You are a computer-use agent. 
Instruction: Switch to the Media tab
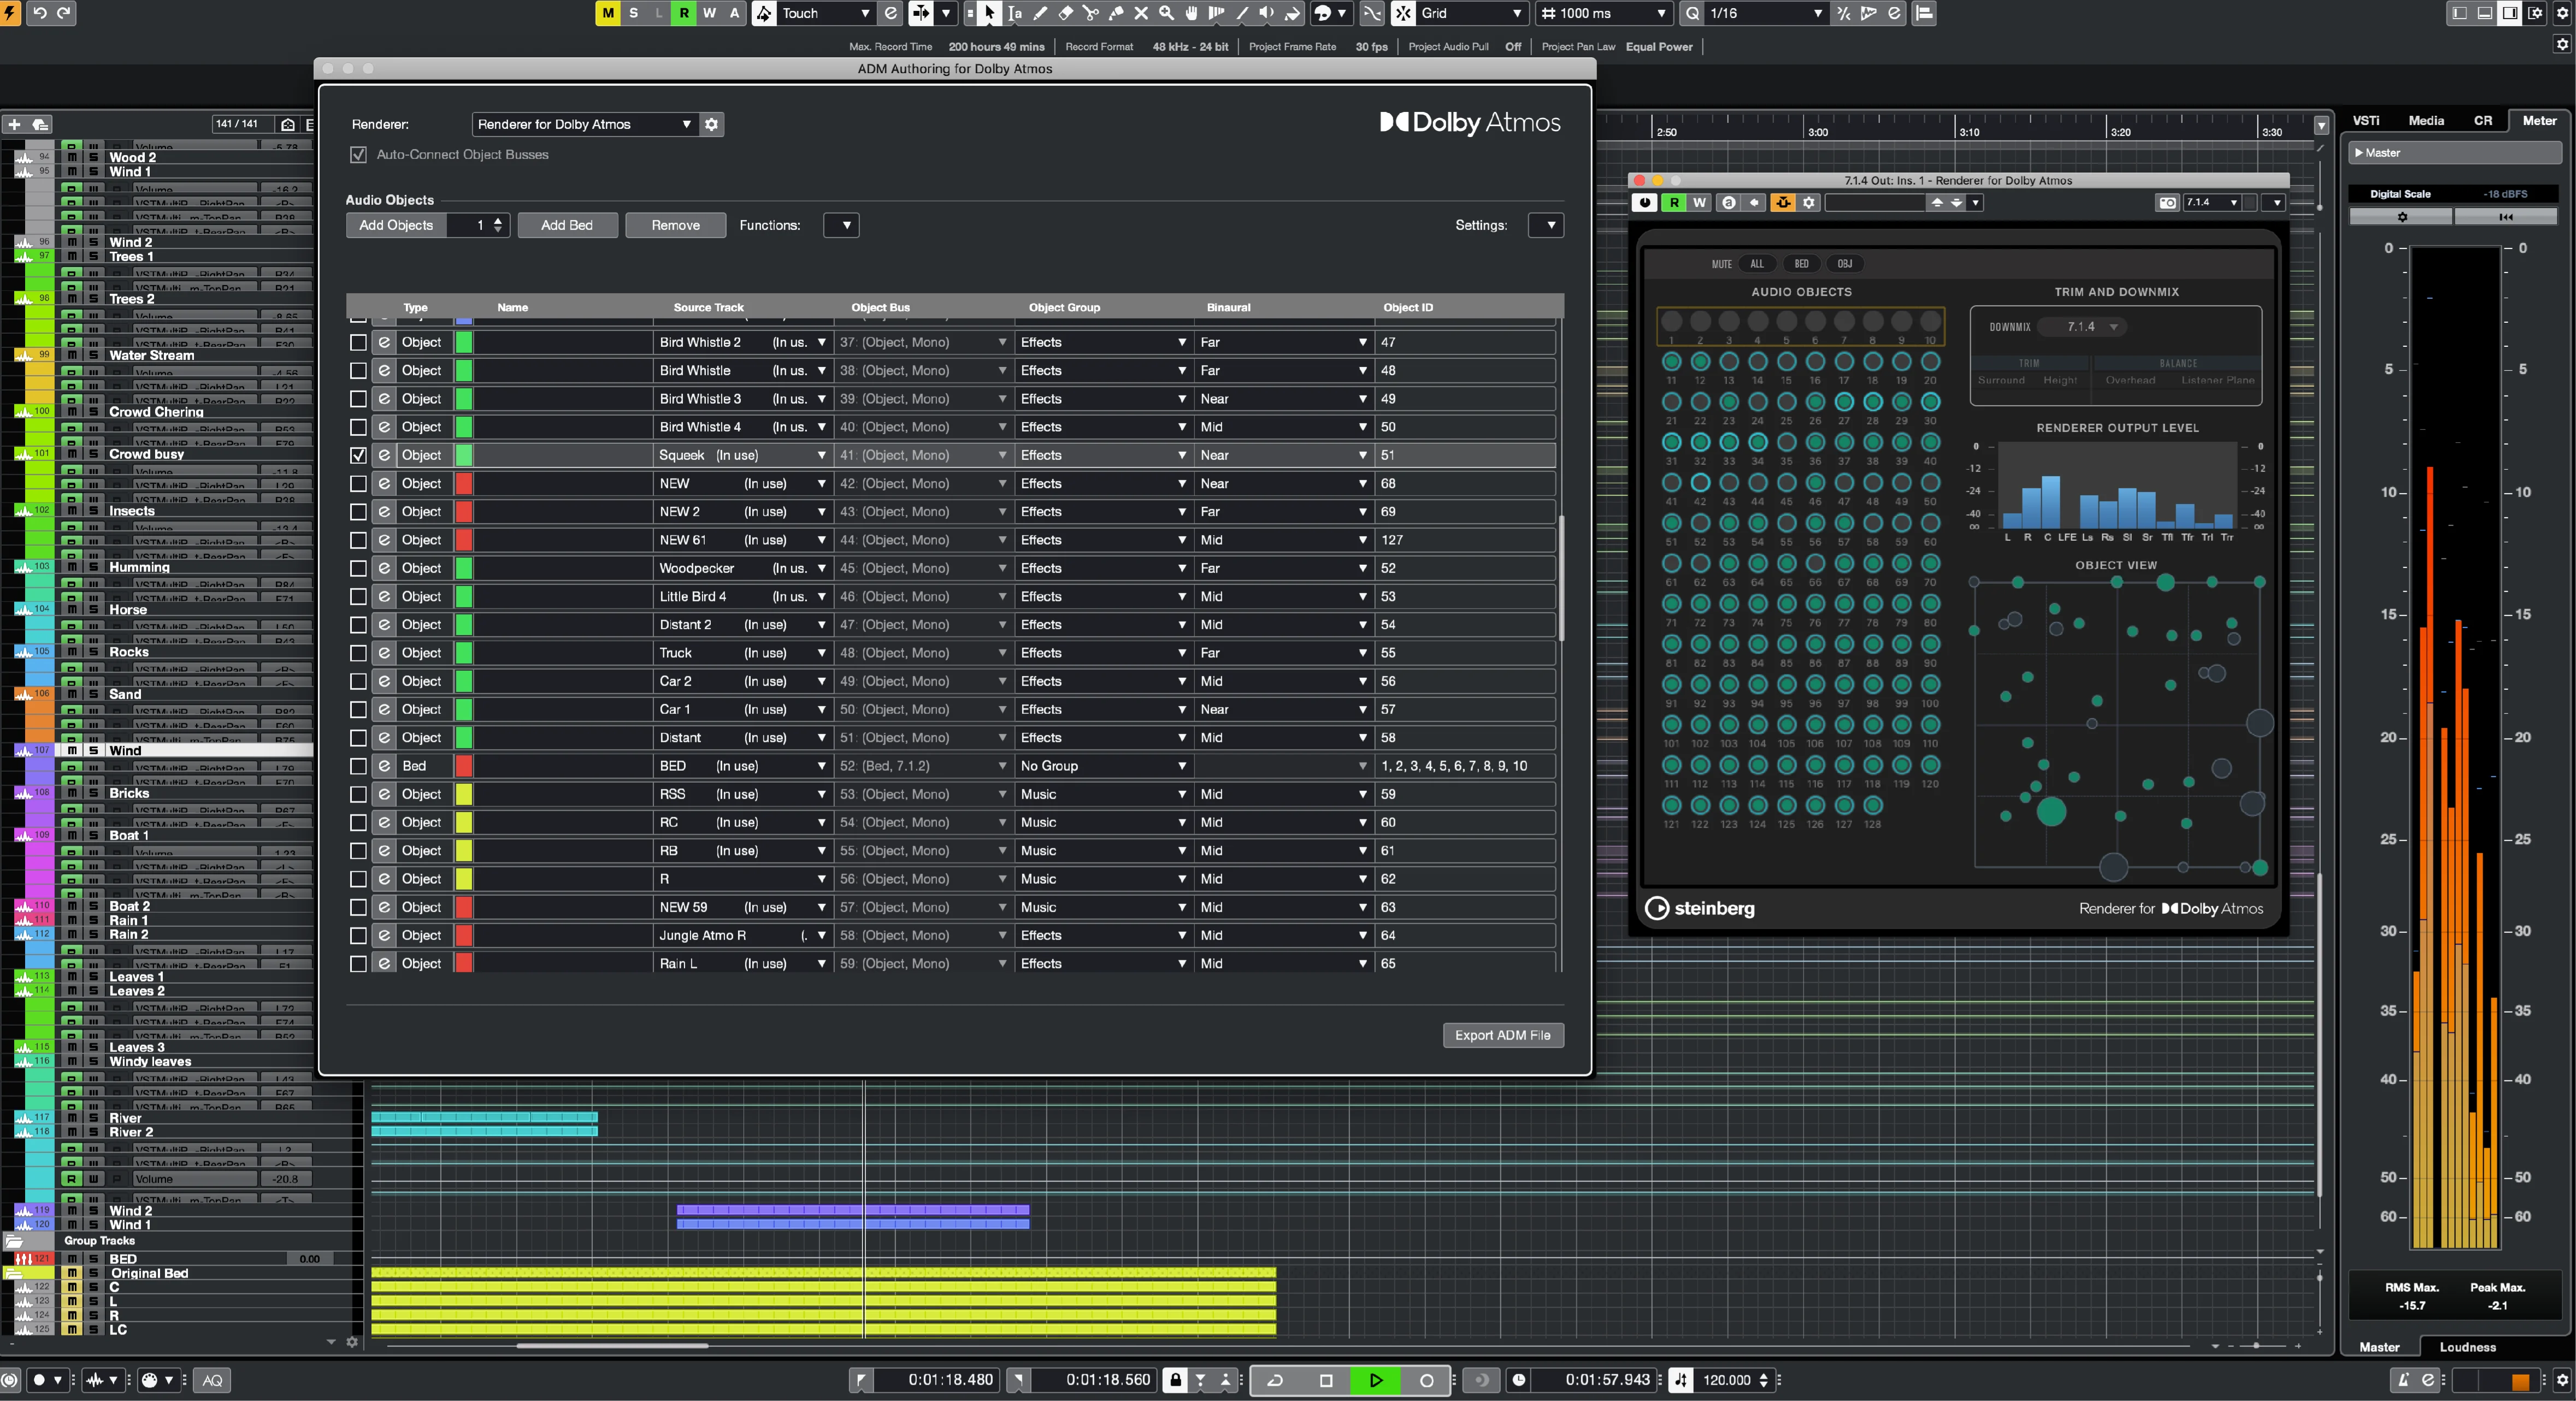(x=2426, y=120)
